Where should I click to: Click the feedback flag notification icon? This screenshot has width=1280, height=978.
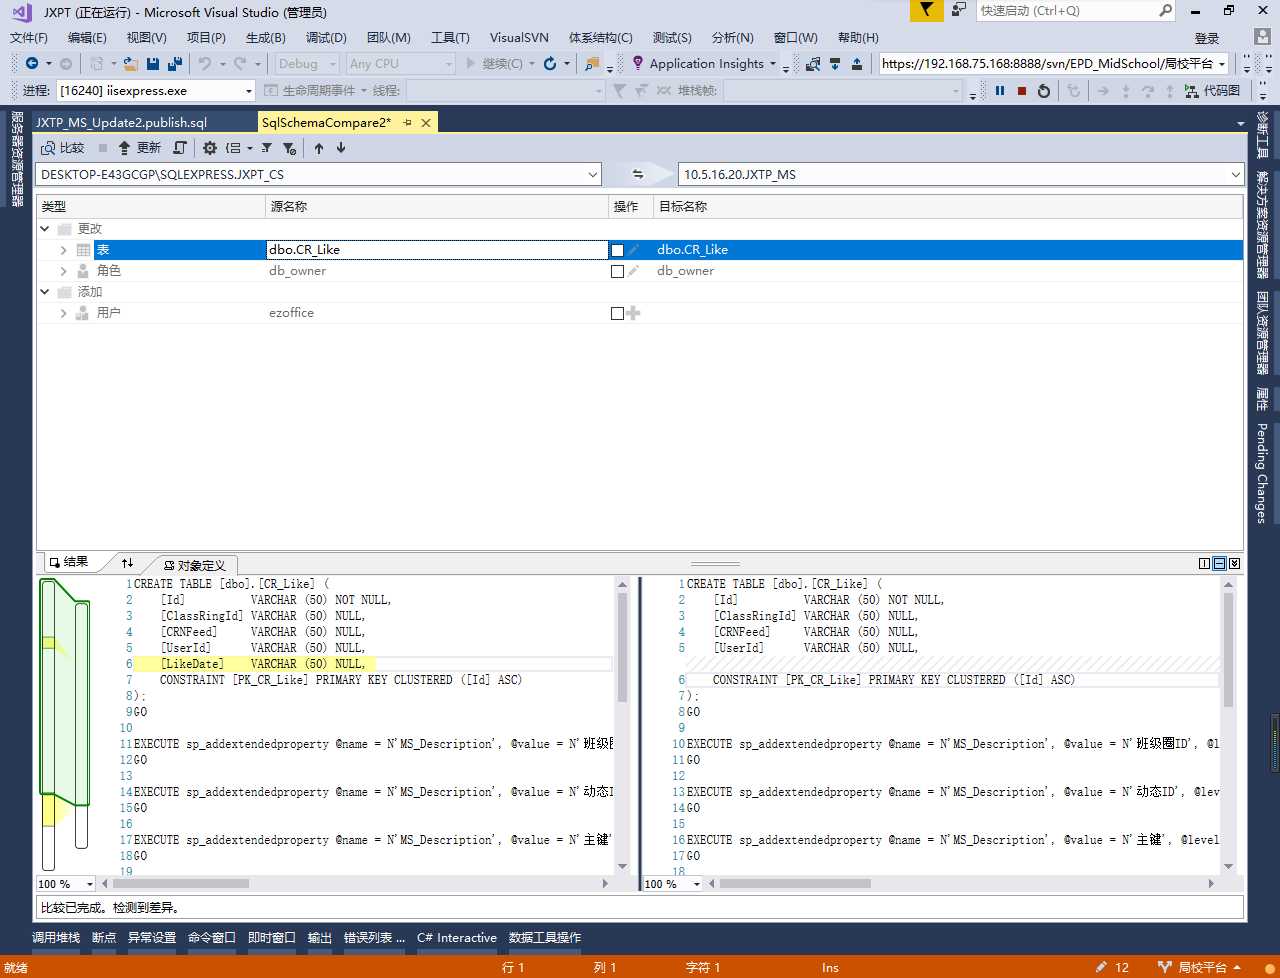click(x=927, y=10)
